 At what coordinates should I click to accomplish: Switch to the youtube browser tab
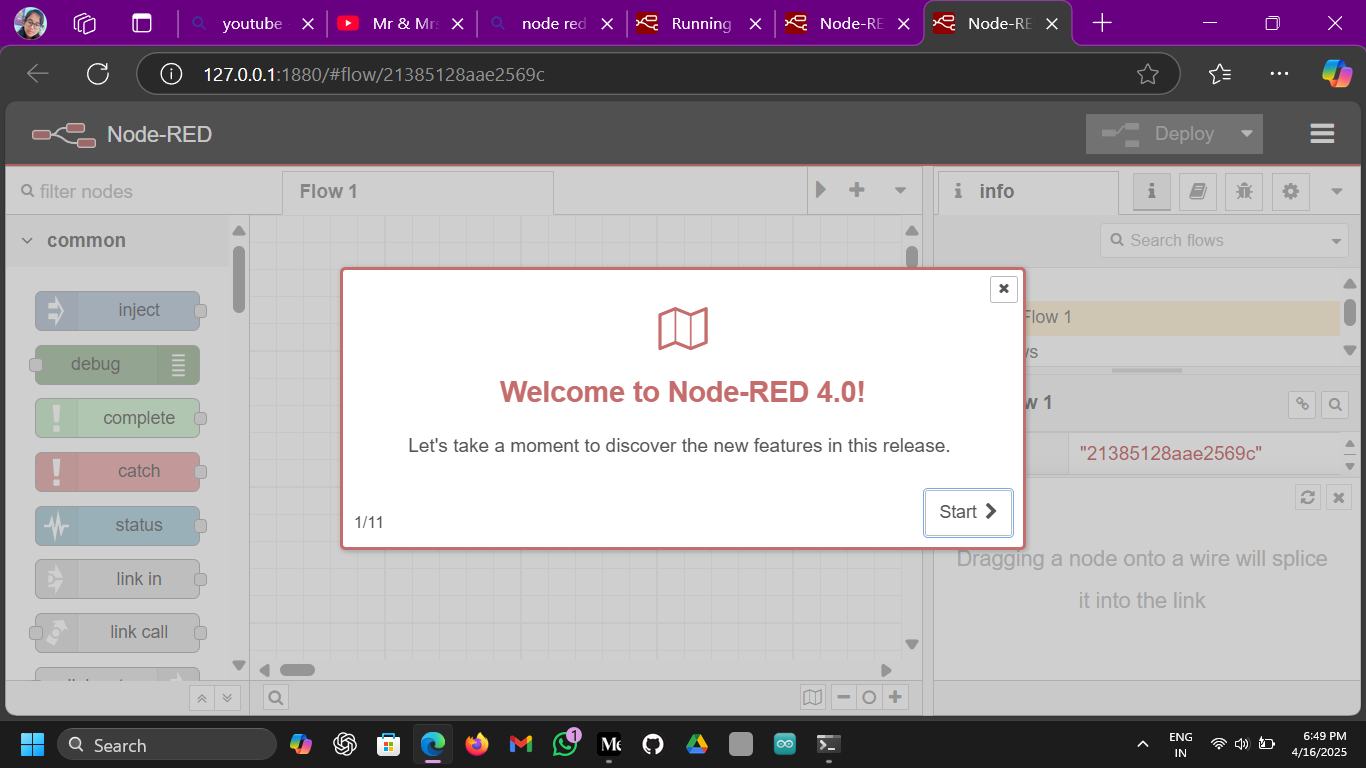pyautogui.click(x=252, y=23)
